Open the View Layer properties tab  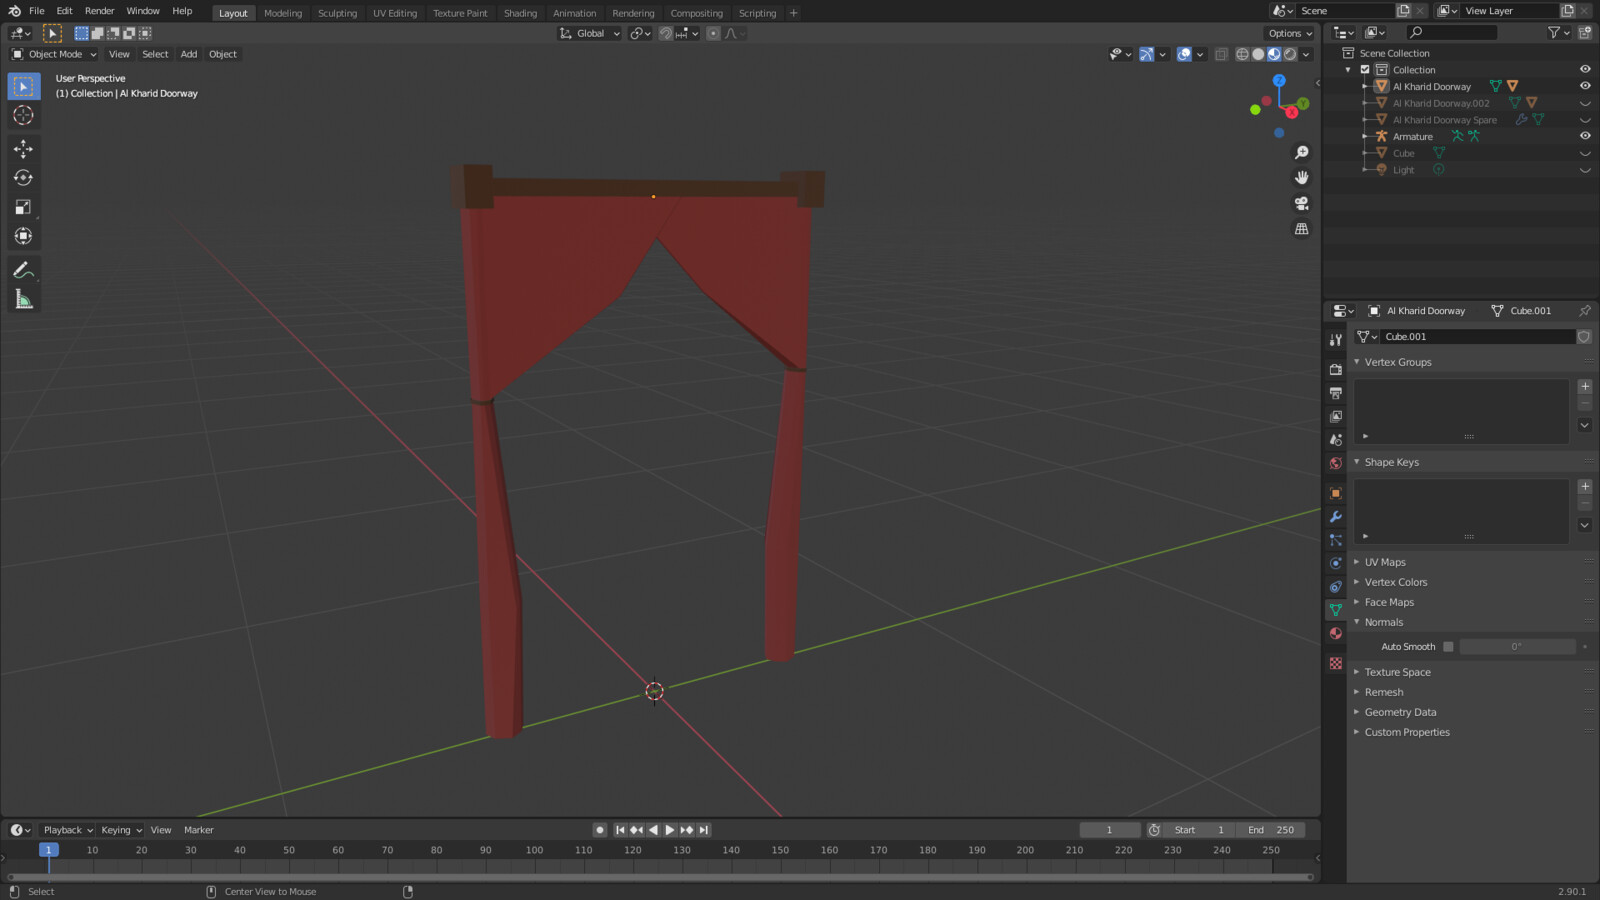(x=1336, y=416)
